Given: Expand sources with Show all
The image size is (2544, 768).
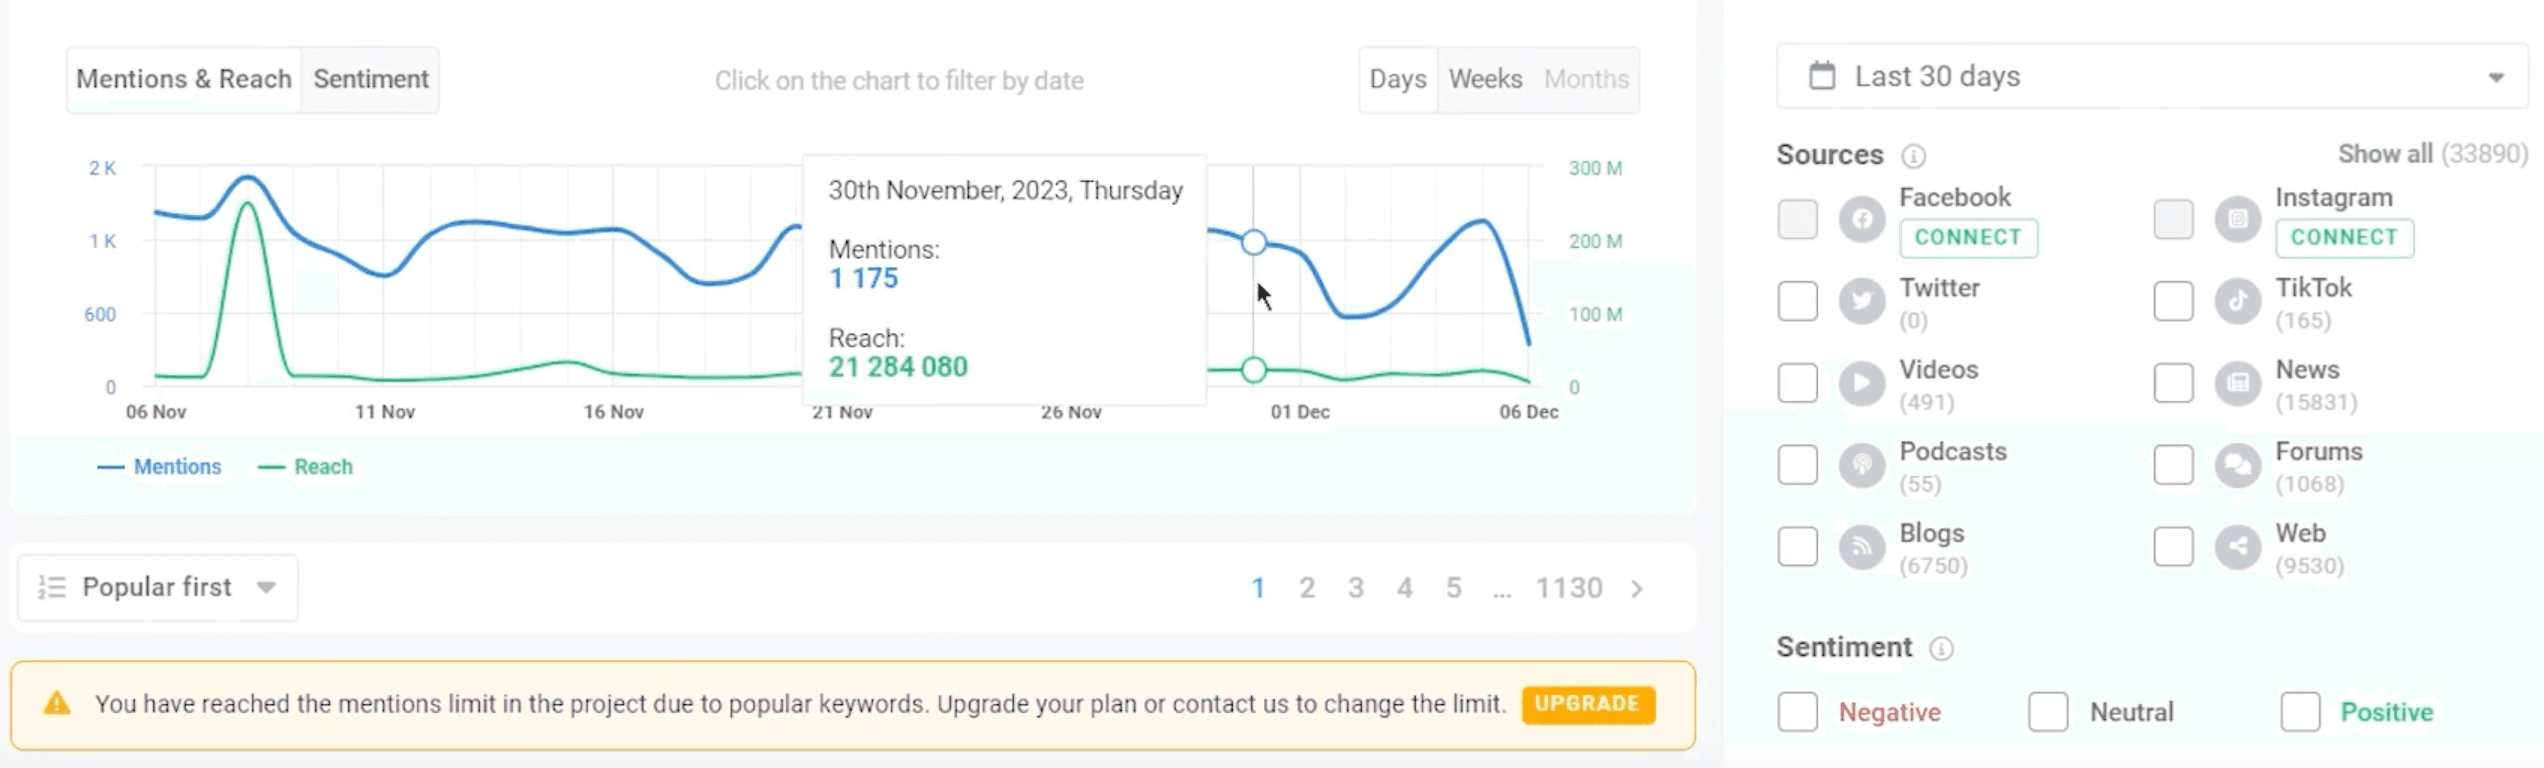Looking at the screenshot, I should click(x=2385, y=154).
